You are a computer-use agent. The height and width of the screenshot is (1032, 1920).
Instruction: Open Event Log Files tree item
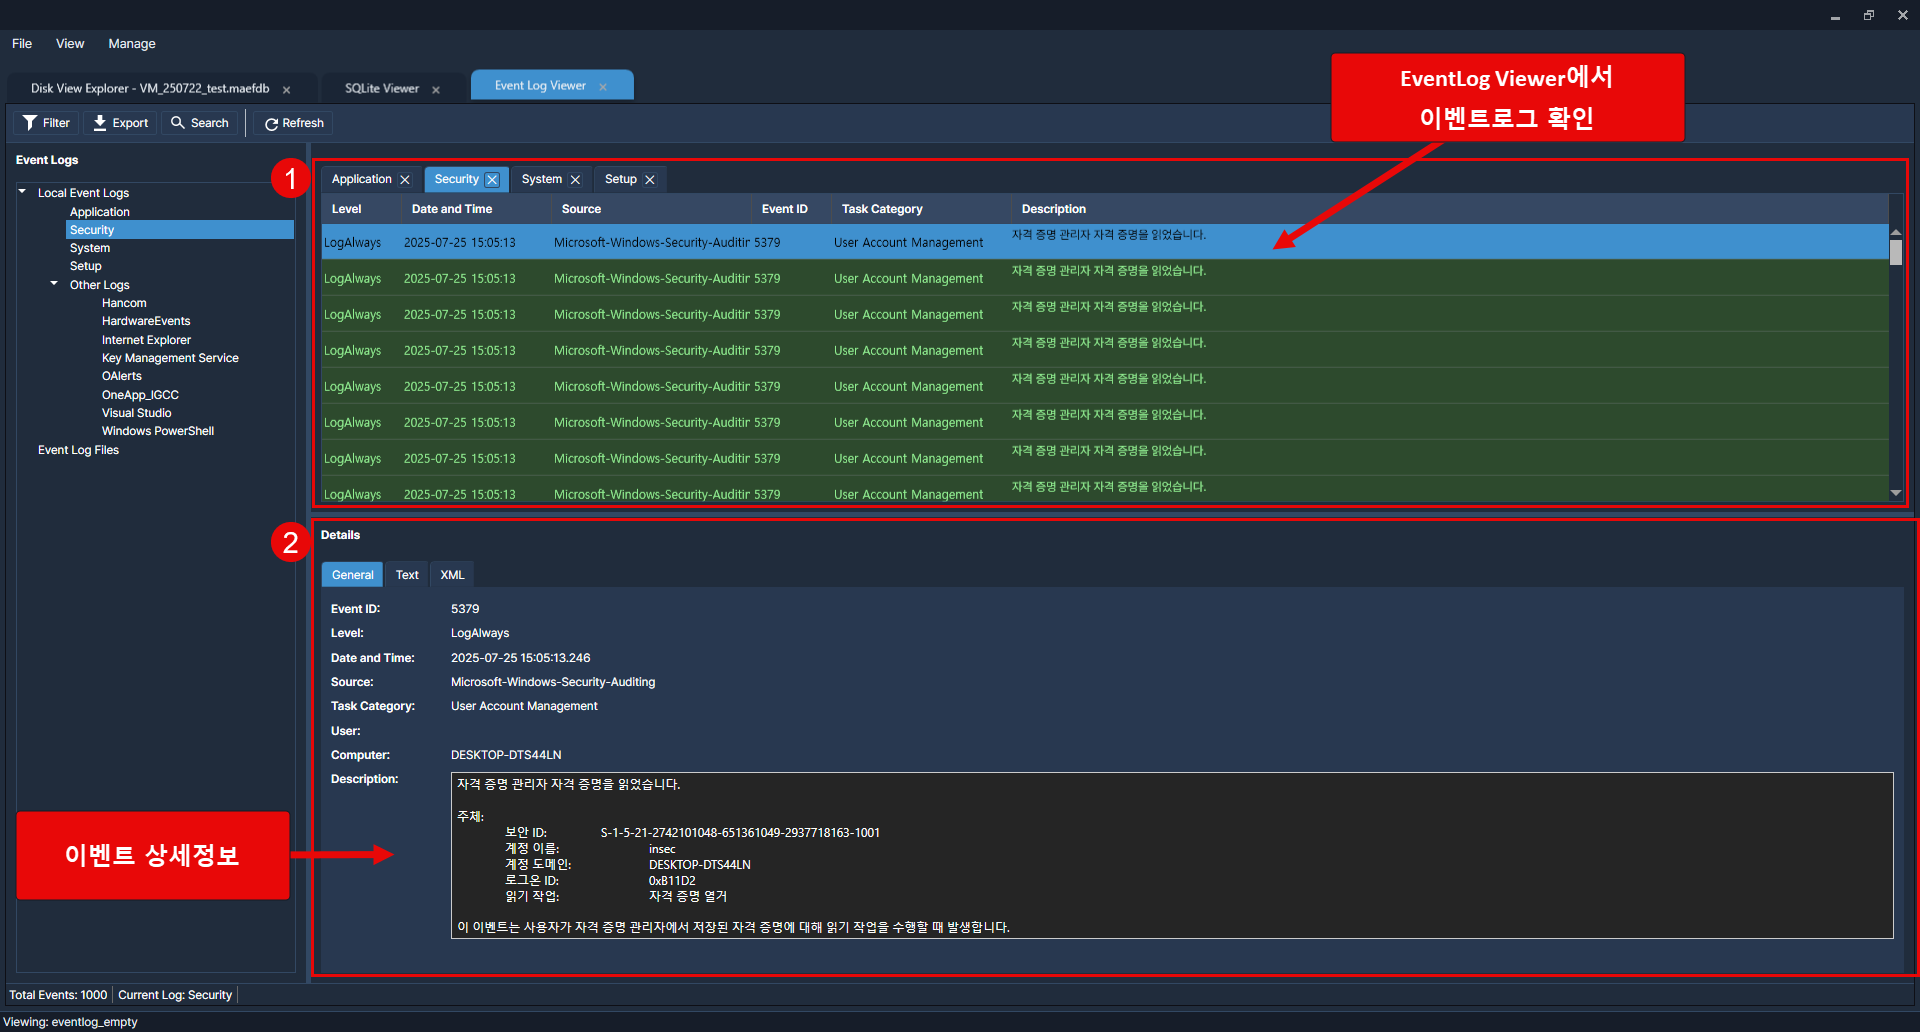pyautogui.click(x=78, y=450)
